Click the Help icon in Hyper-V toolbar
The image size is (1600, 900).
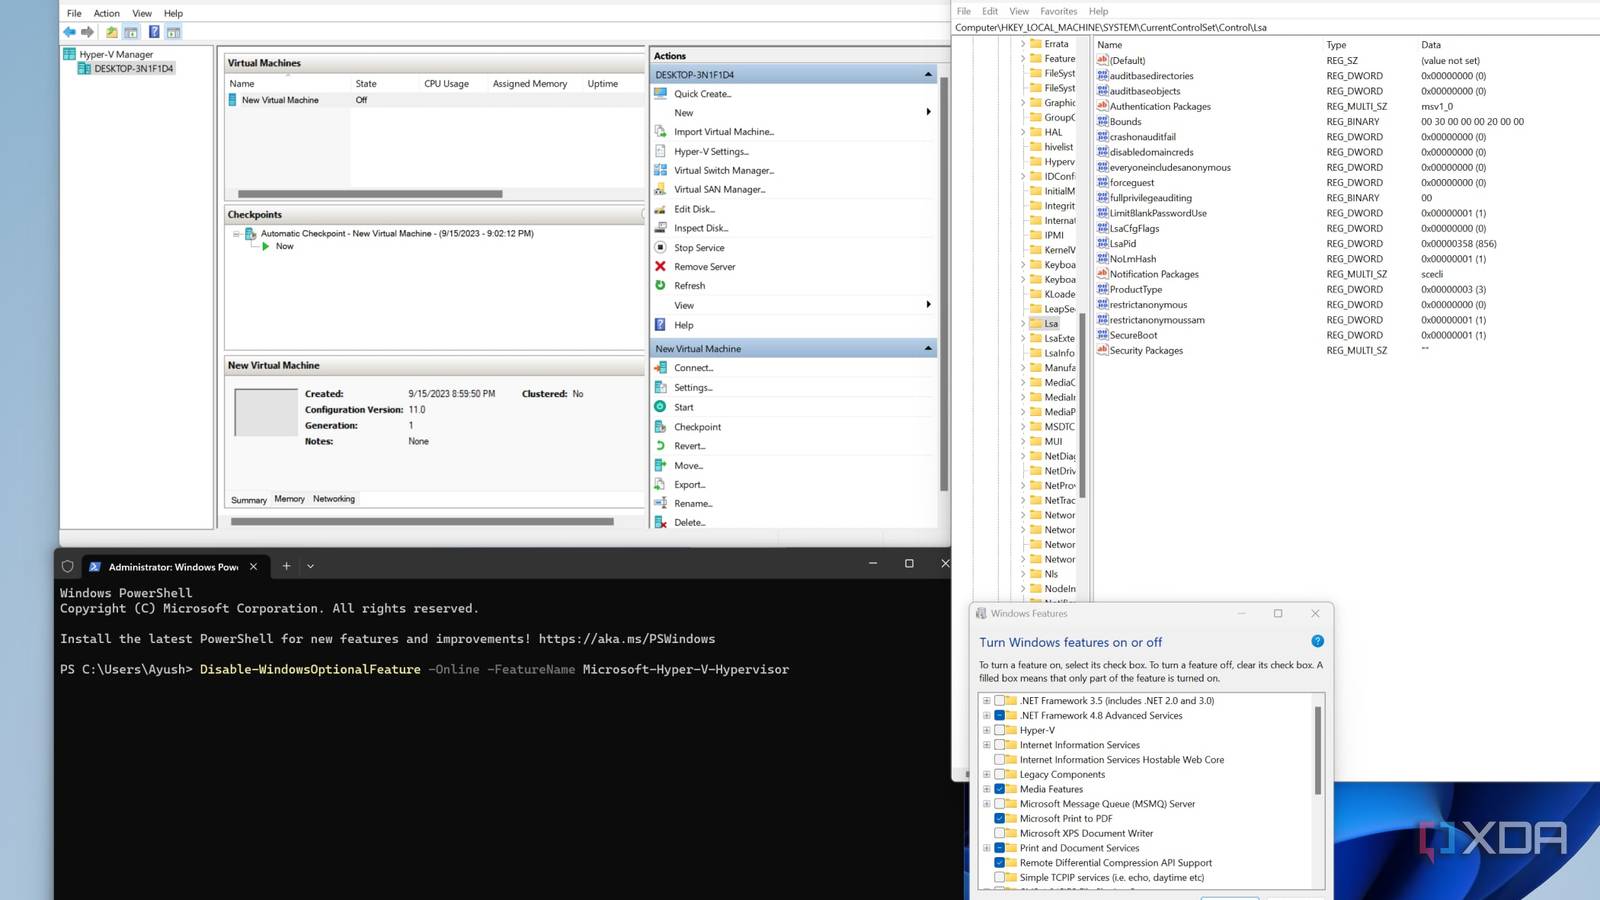[154, 32]
